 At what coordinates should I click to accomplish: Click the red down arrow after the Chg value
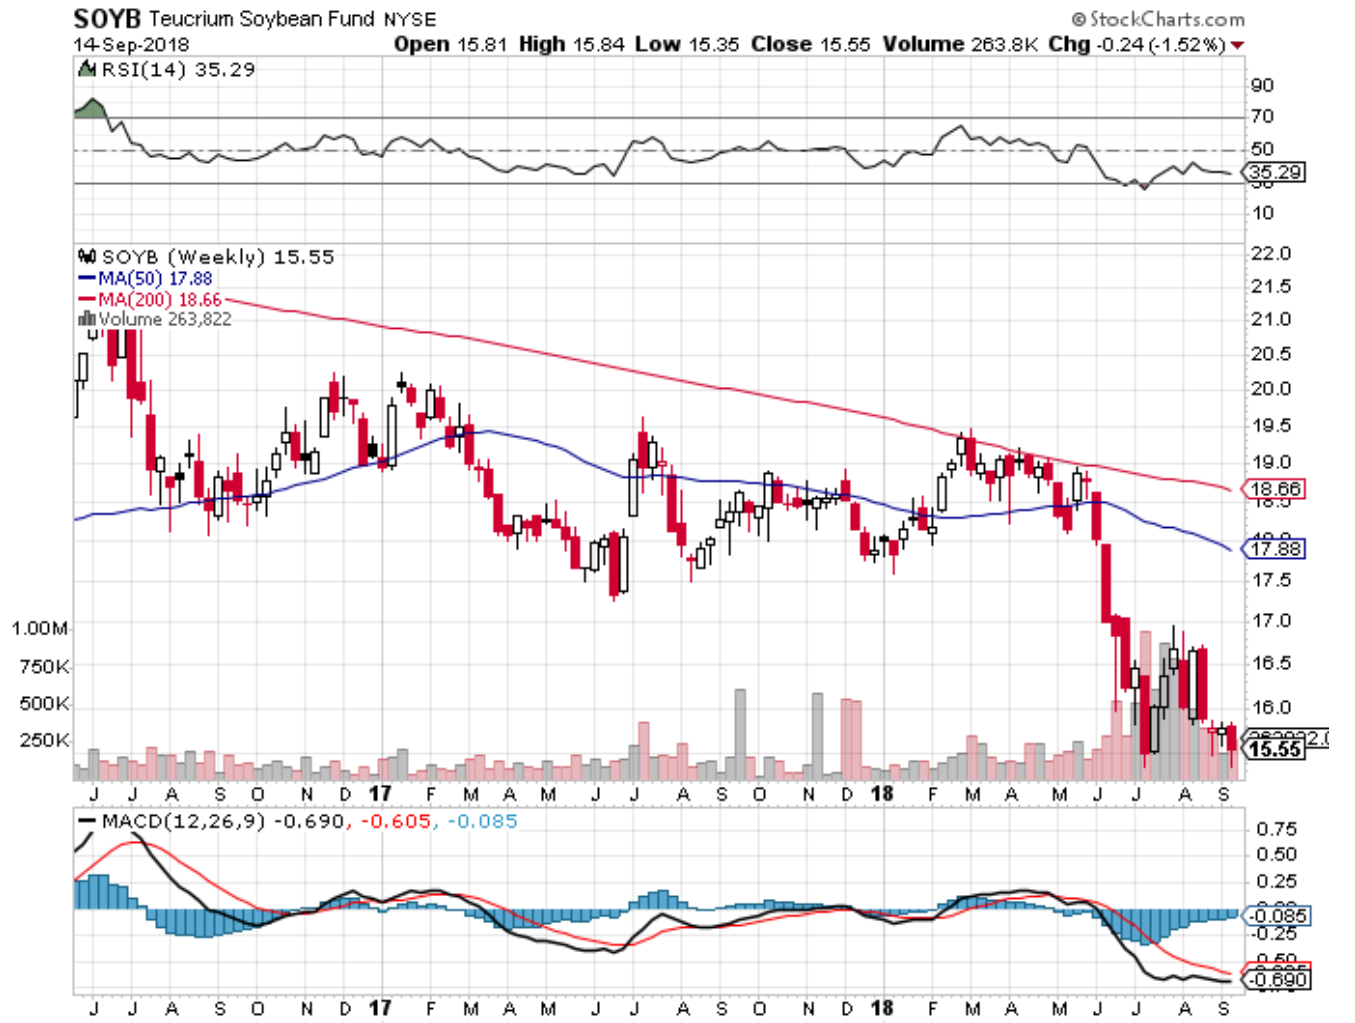1238,45
